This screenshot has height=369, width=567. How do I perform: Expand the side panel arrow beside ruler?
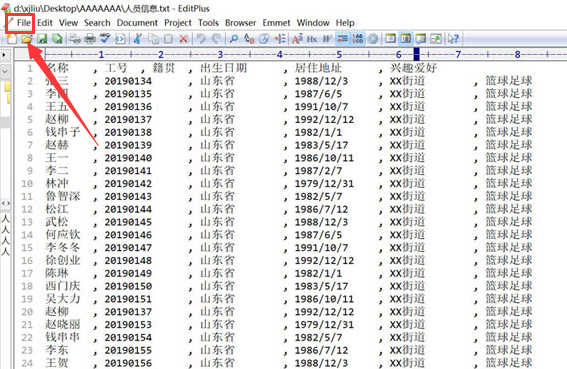pyautogui.click(x=4, y=55)
